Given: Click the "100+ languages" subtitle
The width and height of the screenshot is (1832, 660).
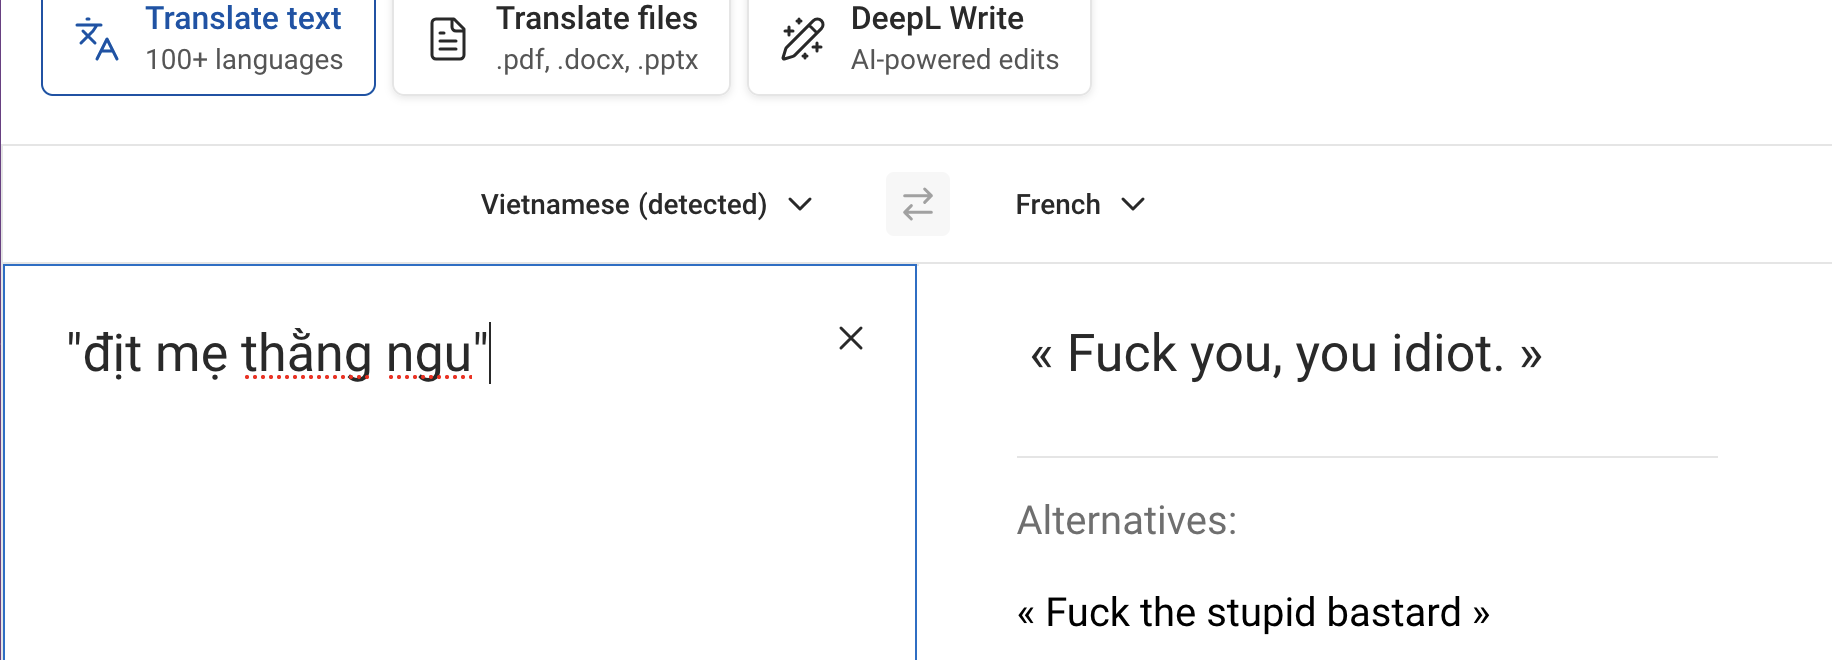Looking at the screenshot, I should point(244,60).
